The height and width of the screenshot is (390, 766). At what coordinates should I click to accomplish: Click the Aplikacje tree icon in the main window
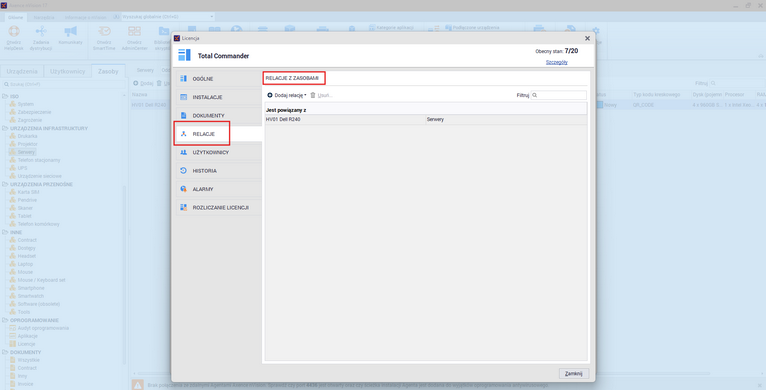(14, 336)
